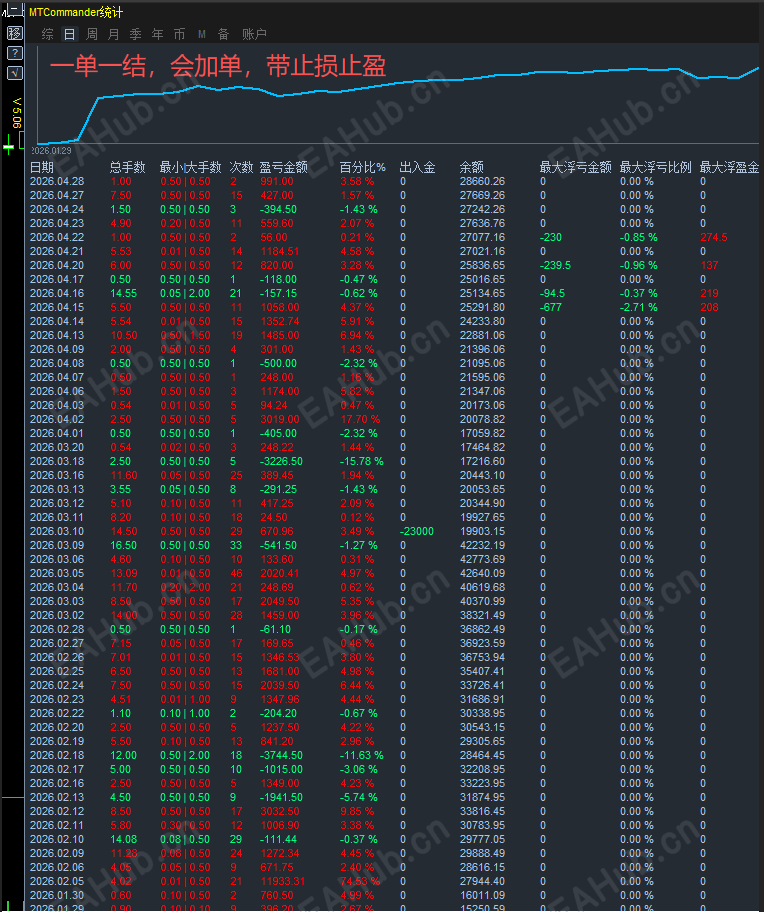
Task: Click the 余额 column header
Action: pyautogui.click(x=472, y=168)
